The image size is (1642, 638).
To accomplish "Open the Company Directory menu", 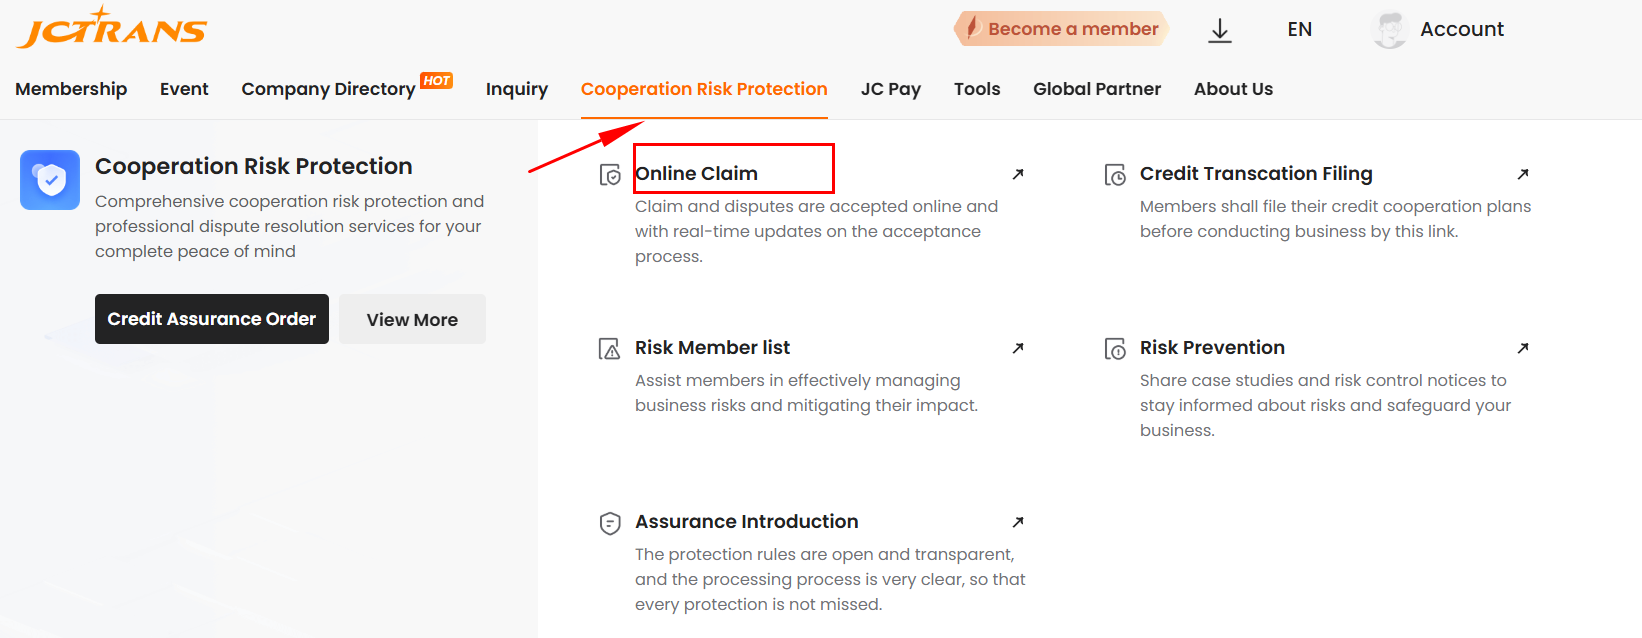I will 328,89.
